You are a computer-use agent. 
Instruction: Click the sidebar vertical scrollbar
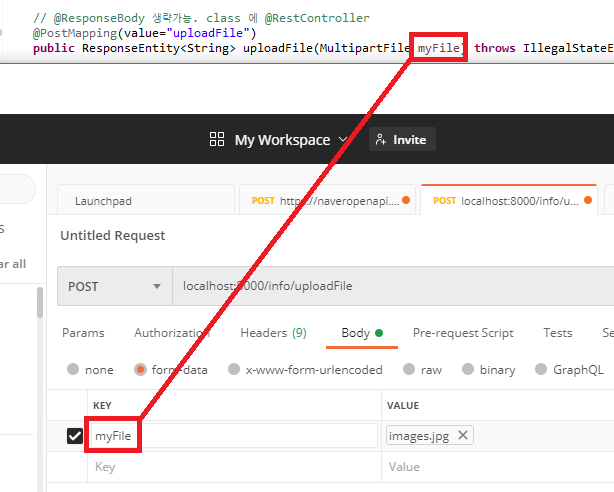40,303
